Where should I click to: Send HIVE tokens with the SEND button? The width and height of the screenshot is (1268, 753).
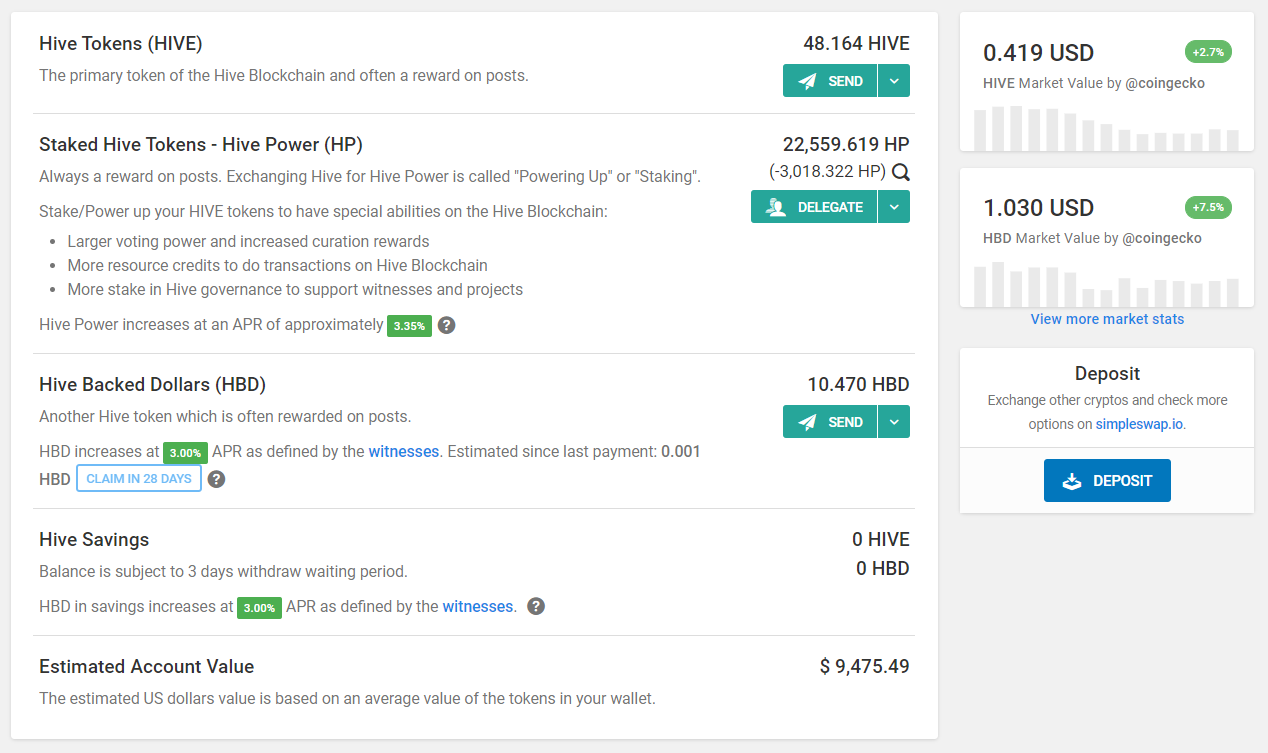(830, 81)
